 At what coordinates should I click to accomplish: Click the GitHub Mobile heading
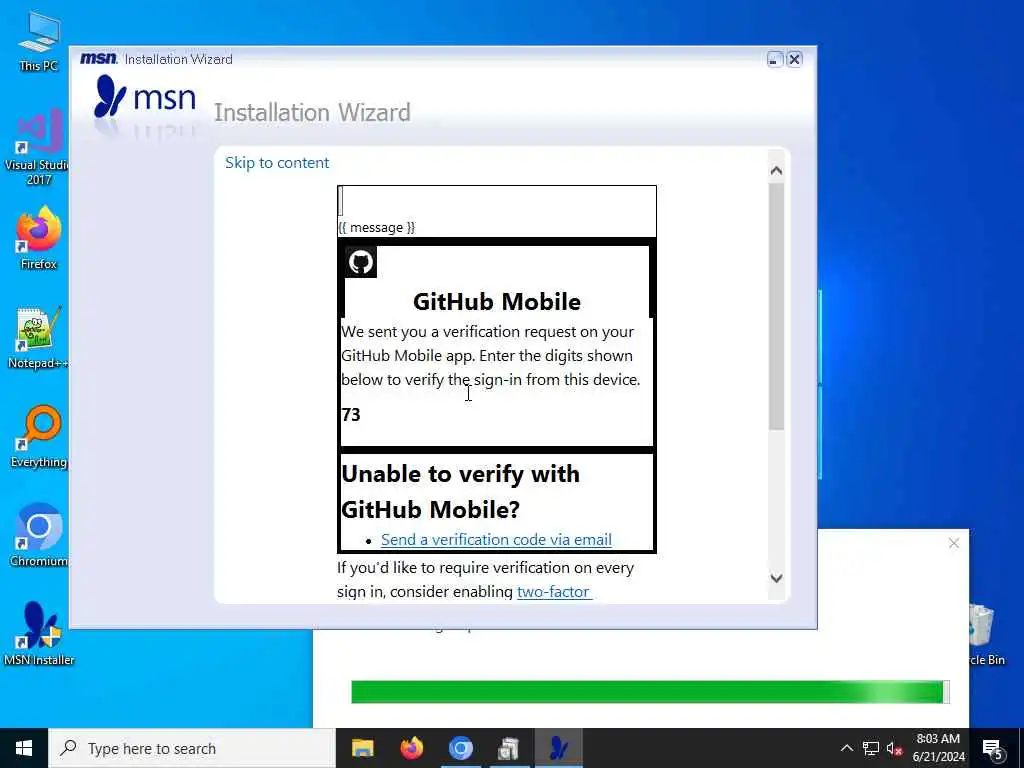[x=497, y=302]
